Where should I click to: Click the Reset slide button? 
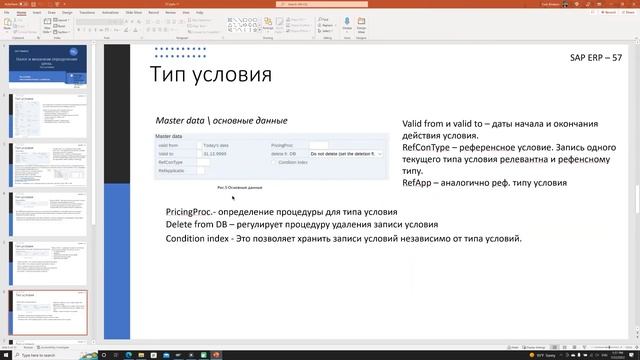(60, 26)
